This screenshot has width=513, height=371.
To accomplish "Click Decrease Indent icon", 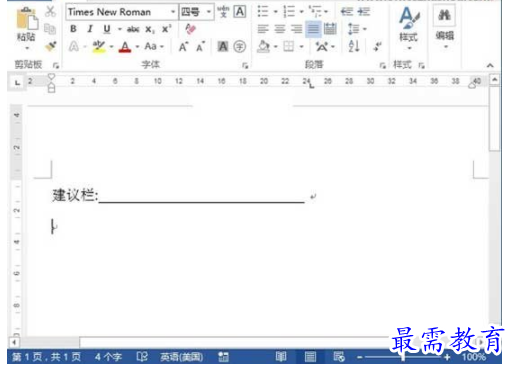I will tap(346, 12).
